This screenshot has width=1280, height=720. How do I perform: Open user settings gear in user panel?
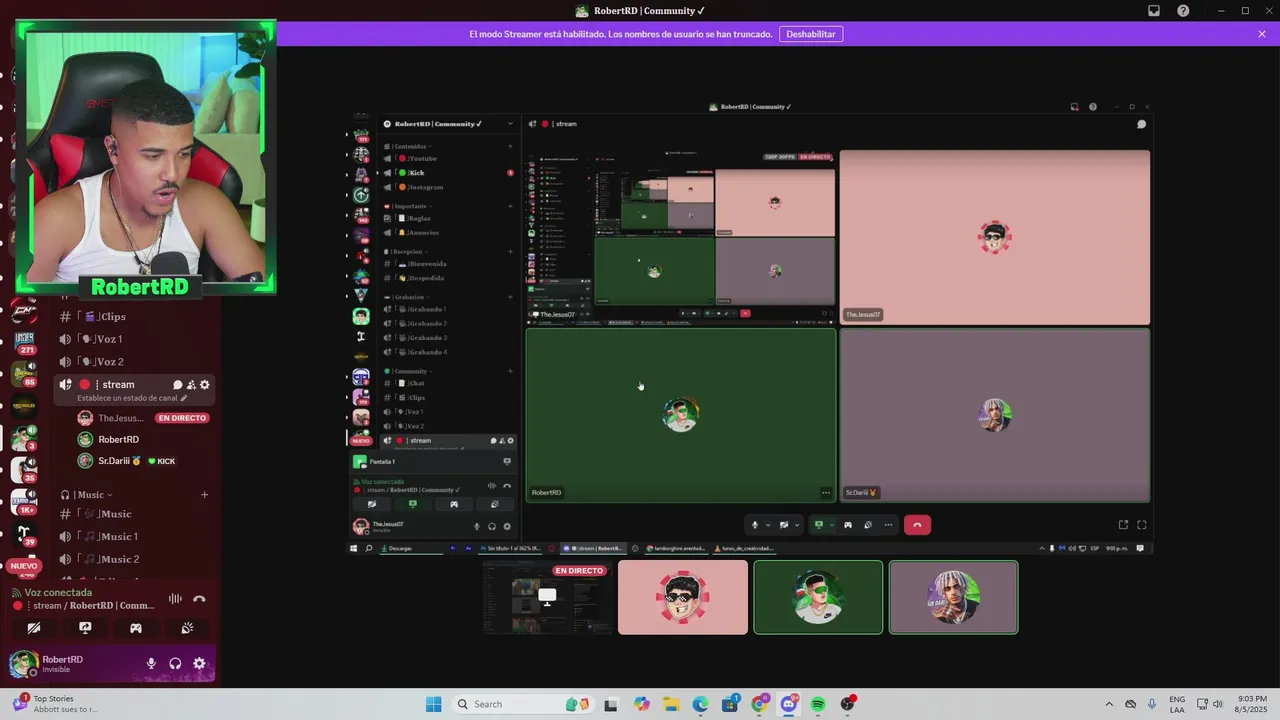point(199,664)
